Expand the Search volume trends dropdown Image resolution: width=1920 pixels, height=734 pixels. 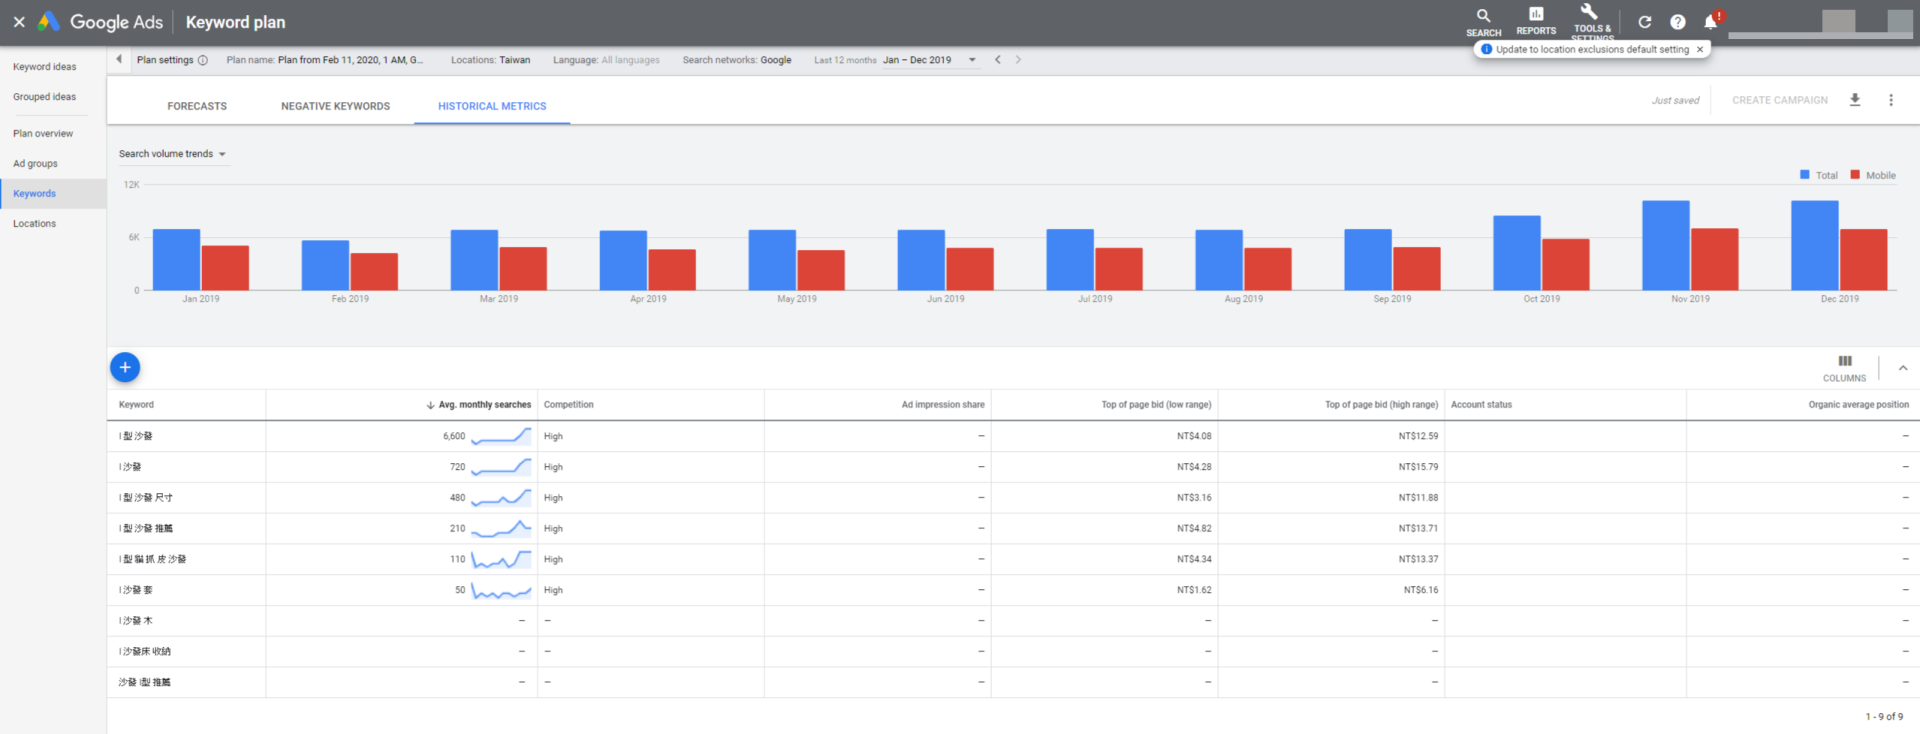[173, 154]
